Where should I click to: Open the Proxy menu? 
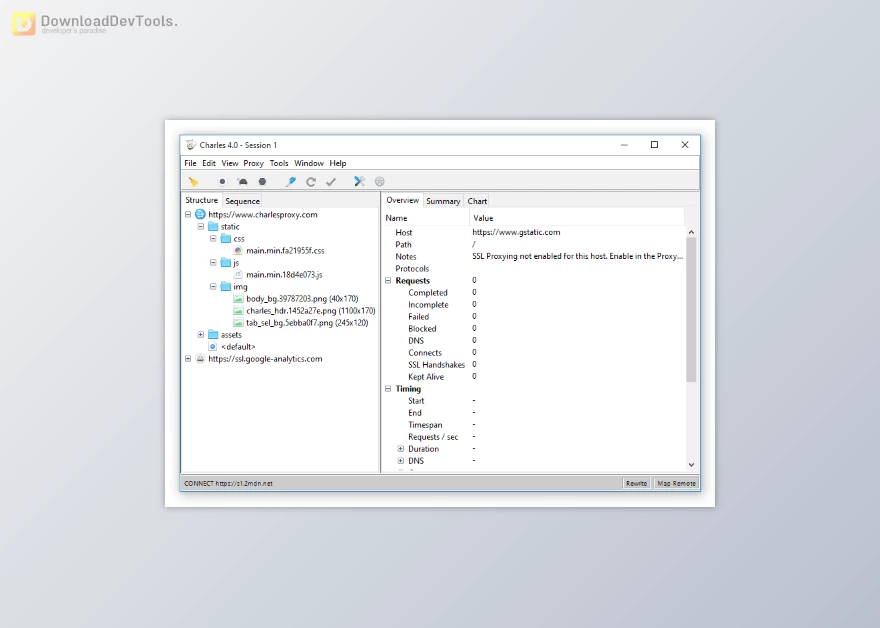tap(253, 163)
